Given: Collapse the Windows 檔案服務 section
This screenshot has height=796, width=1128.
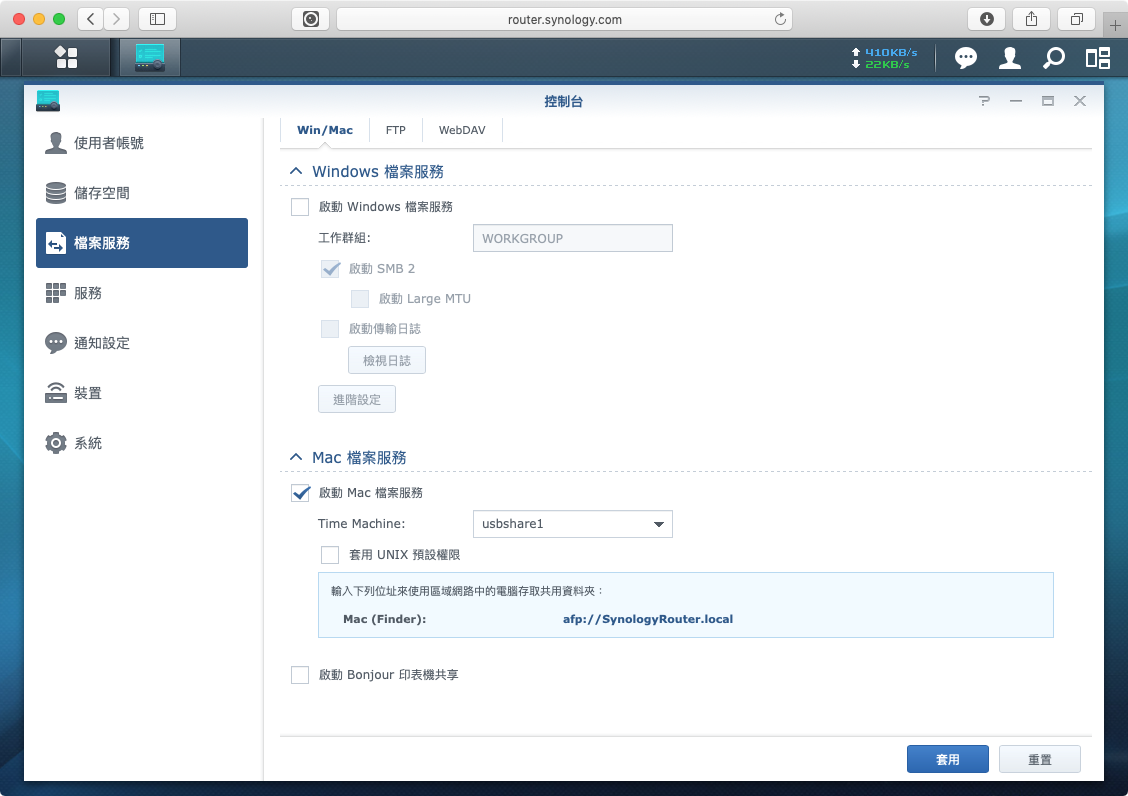Looking at the screenshot, I should (296, 171).
